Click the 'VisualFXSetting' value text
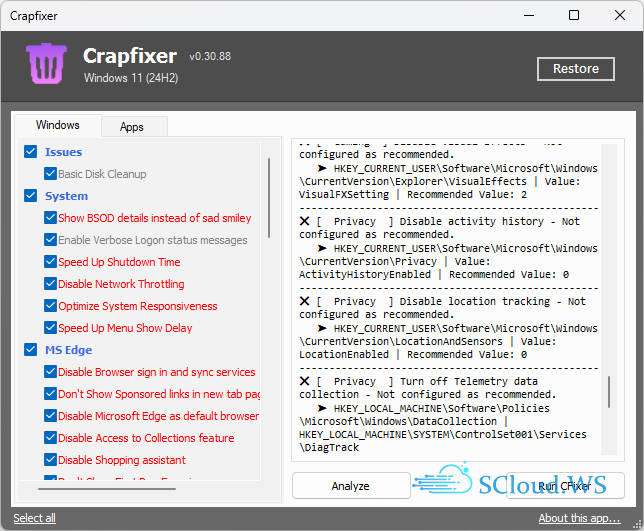 pos(344,194)
